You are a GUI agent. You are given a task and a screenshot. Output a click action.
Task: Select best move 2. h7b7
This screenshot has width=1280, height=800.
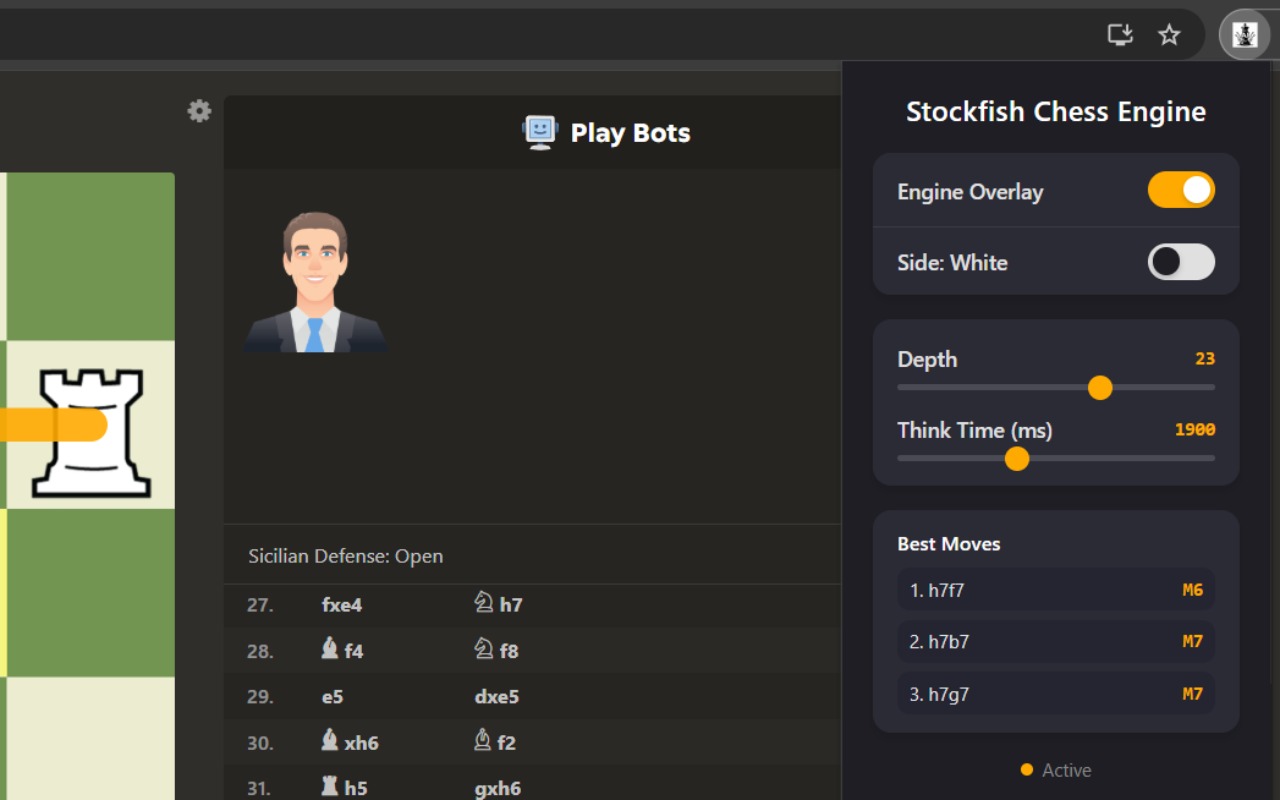(1056, 641)
